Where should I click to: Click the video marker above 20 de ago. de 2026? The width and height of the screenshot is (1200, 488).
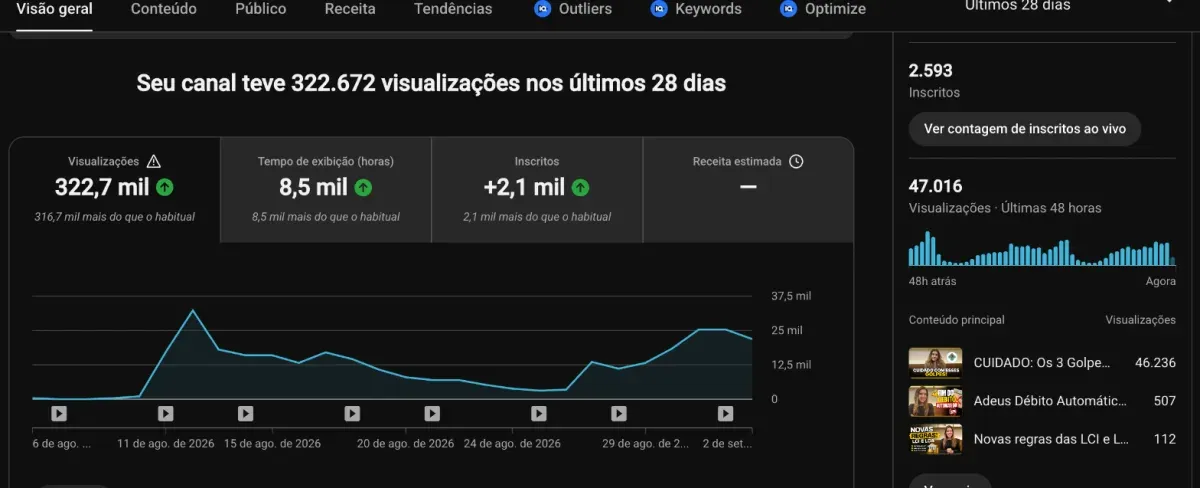[x=352, y=413]
